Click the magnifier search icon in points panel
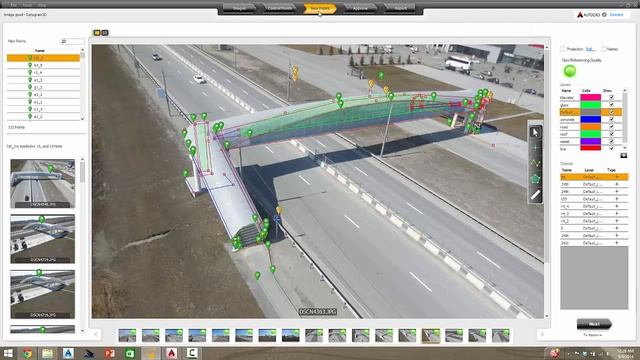This screenshot has height=360, width=640. pos(64,41)
